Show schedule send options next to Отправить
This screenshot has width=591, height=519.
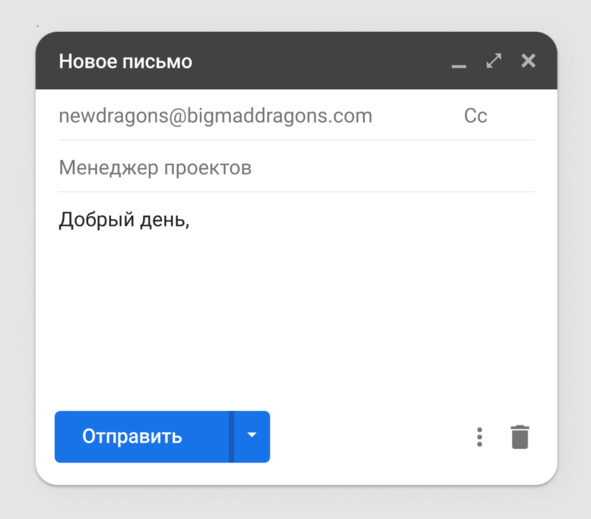(252, 436)
